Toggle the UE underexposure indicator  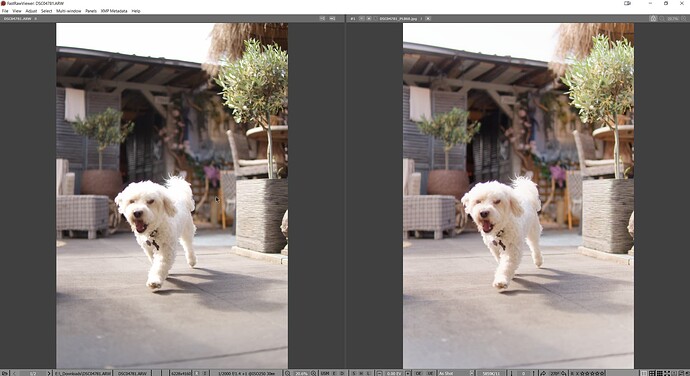coord(430,373)
